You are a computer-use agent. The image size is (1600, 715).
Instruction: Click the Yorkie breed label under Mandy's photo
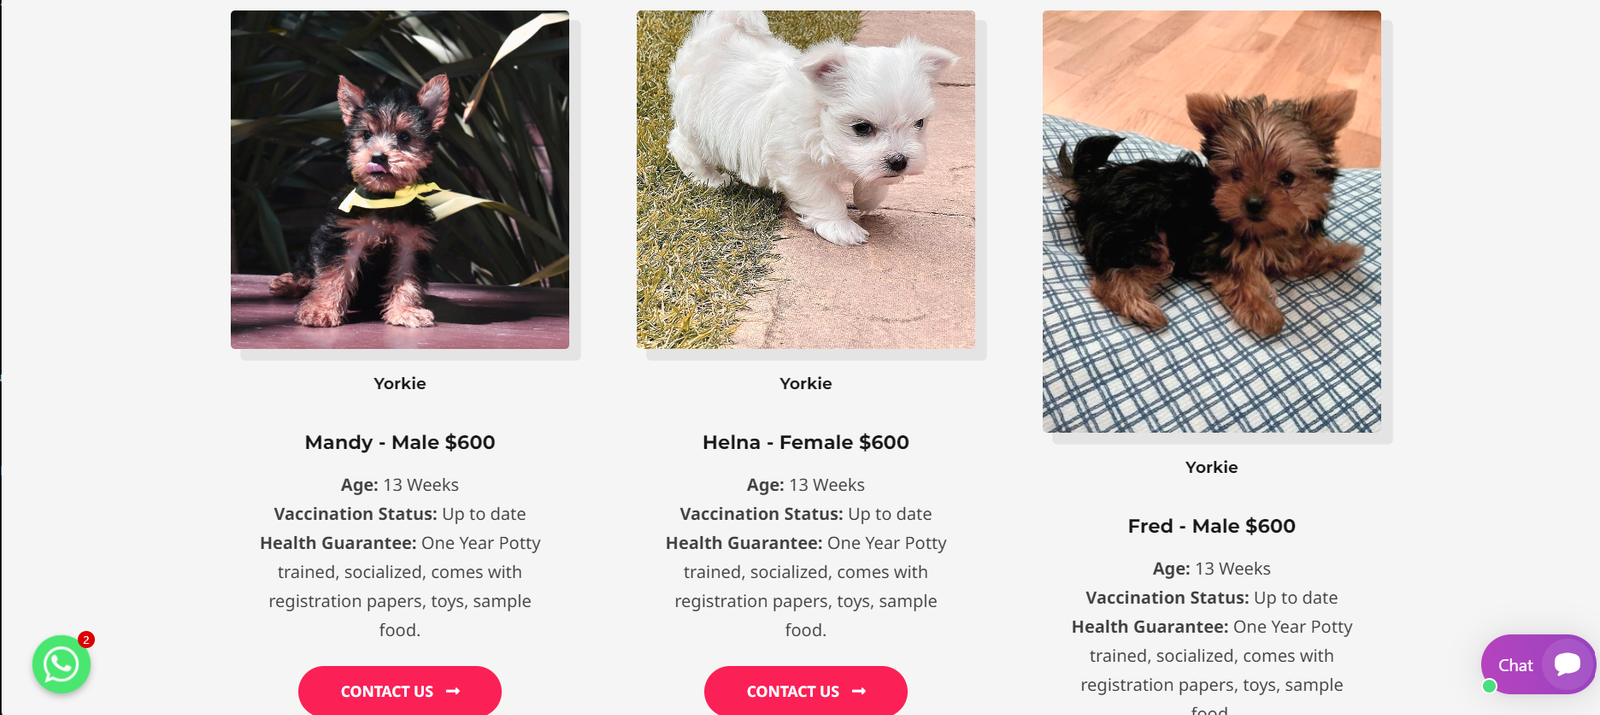tap(400, 383)
